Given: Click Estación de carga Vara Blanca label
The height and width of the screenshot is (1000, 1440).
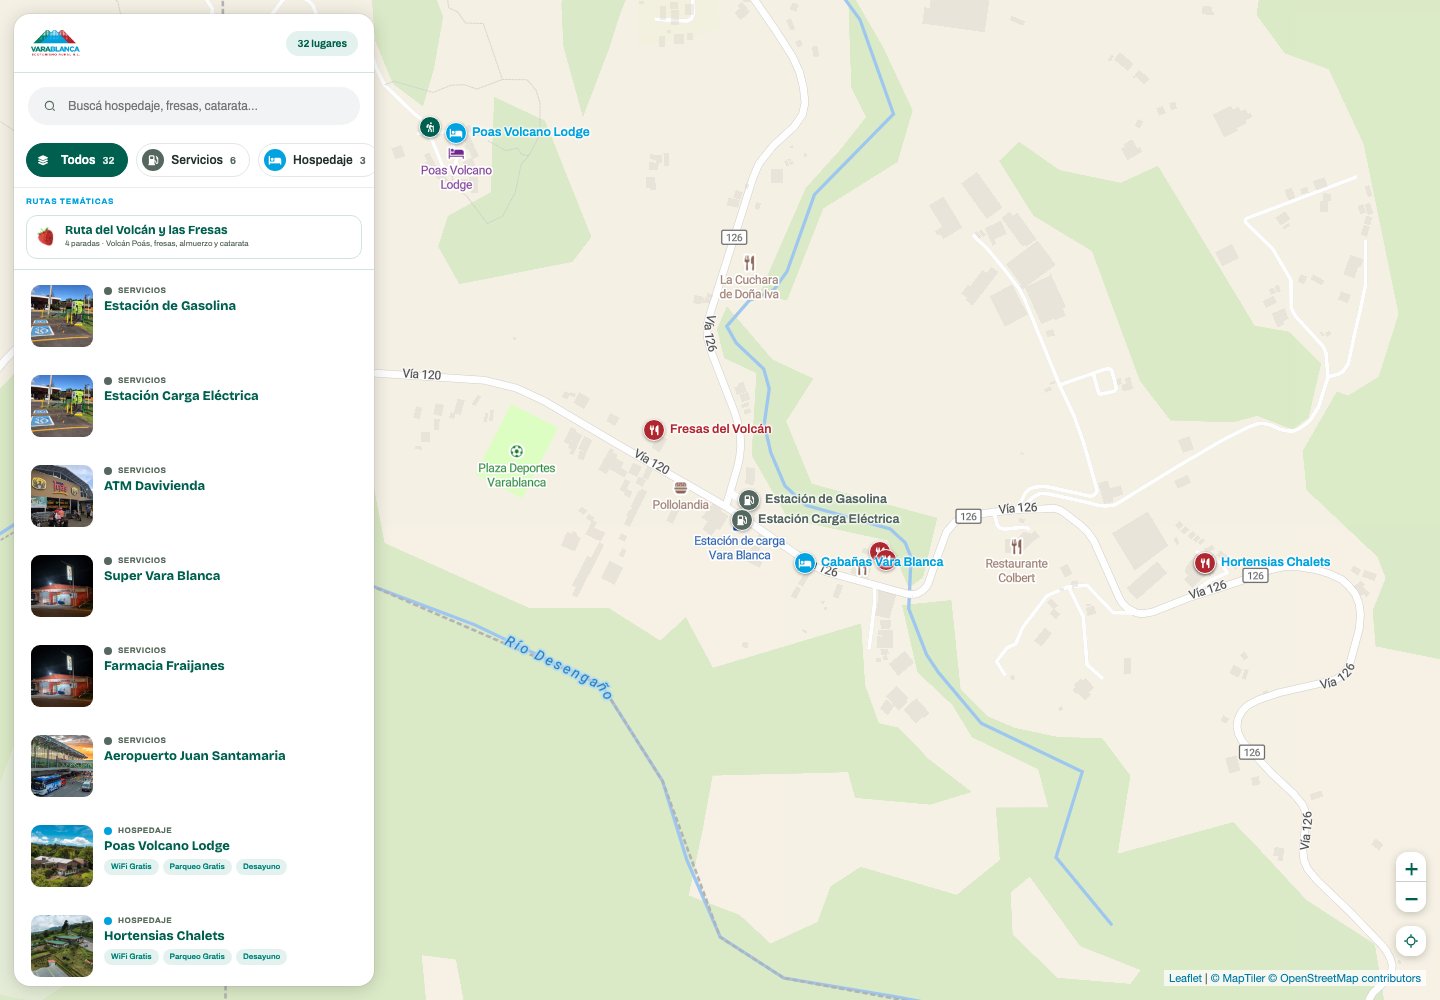Looking at the screenshot, I should click(x=740, y=548).
